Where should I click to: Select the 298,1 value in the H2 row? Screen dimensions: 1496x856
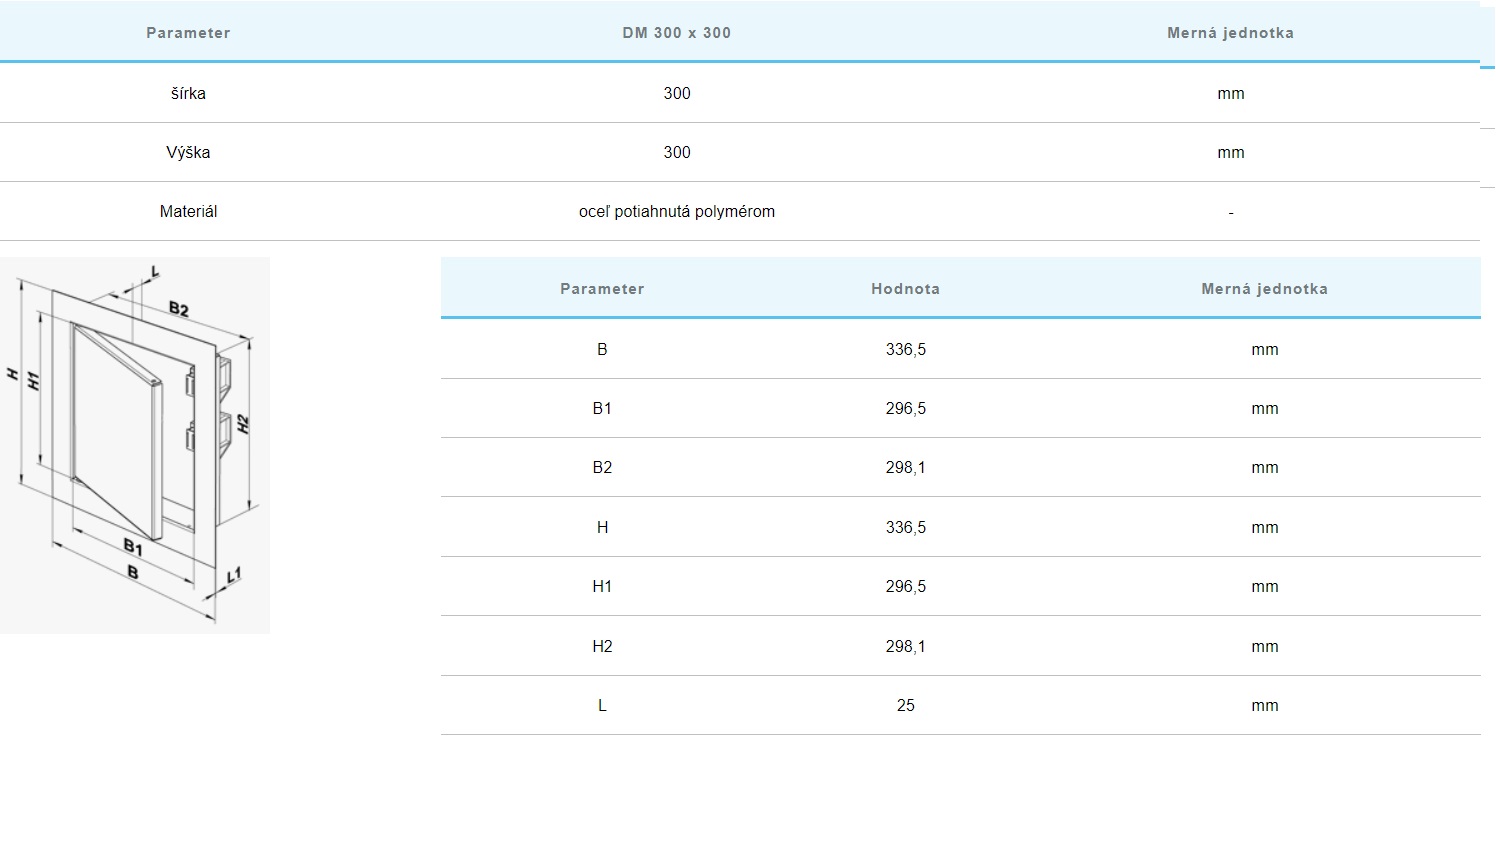(x=905, y=646)
